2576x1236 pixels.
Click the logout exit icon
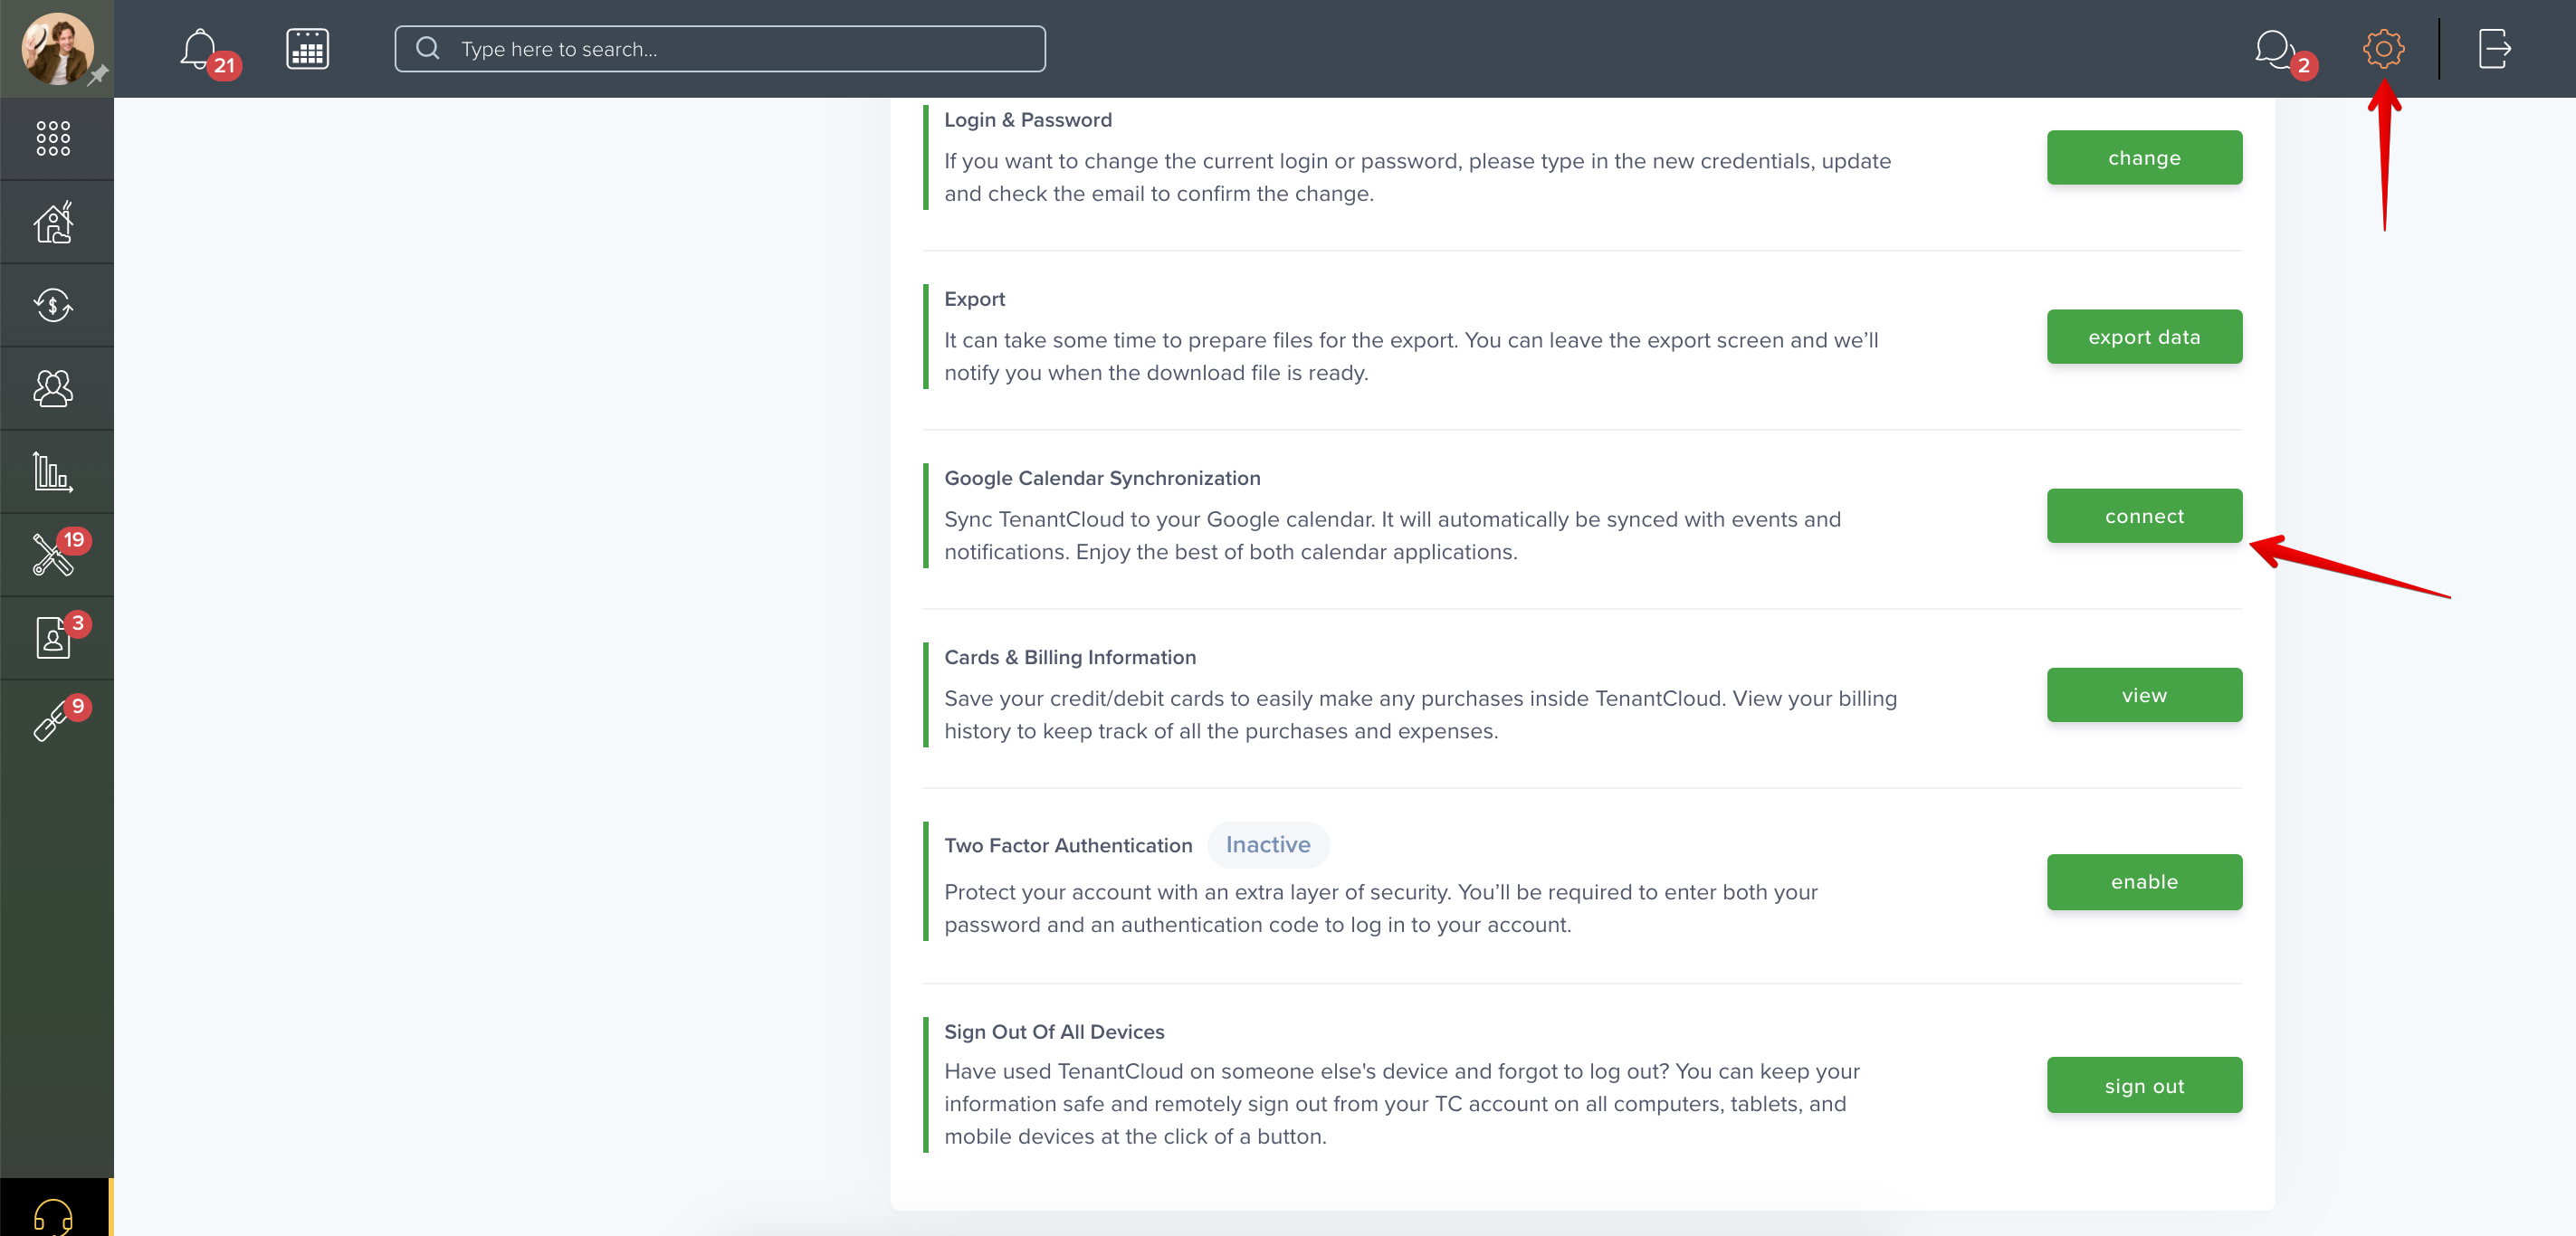(x=2494, y=48)
